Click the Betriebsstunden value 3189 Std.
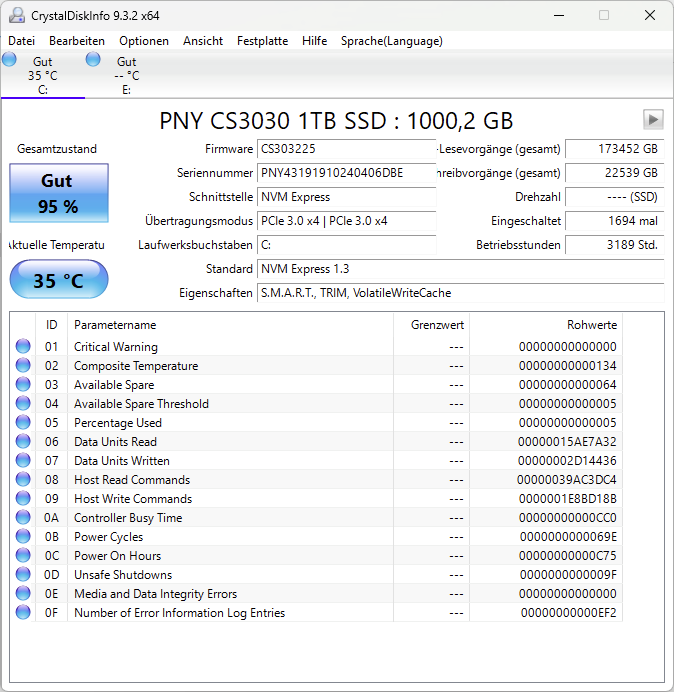 click(614, 245)
